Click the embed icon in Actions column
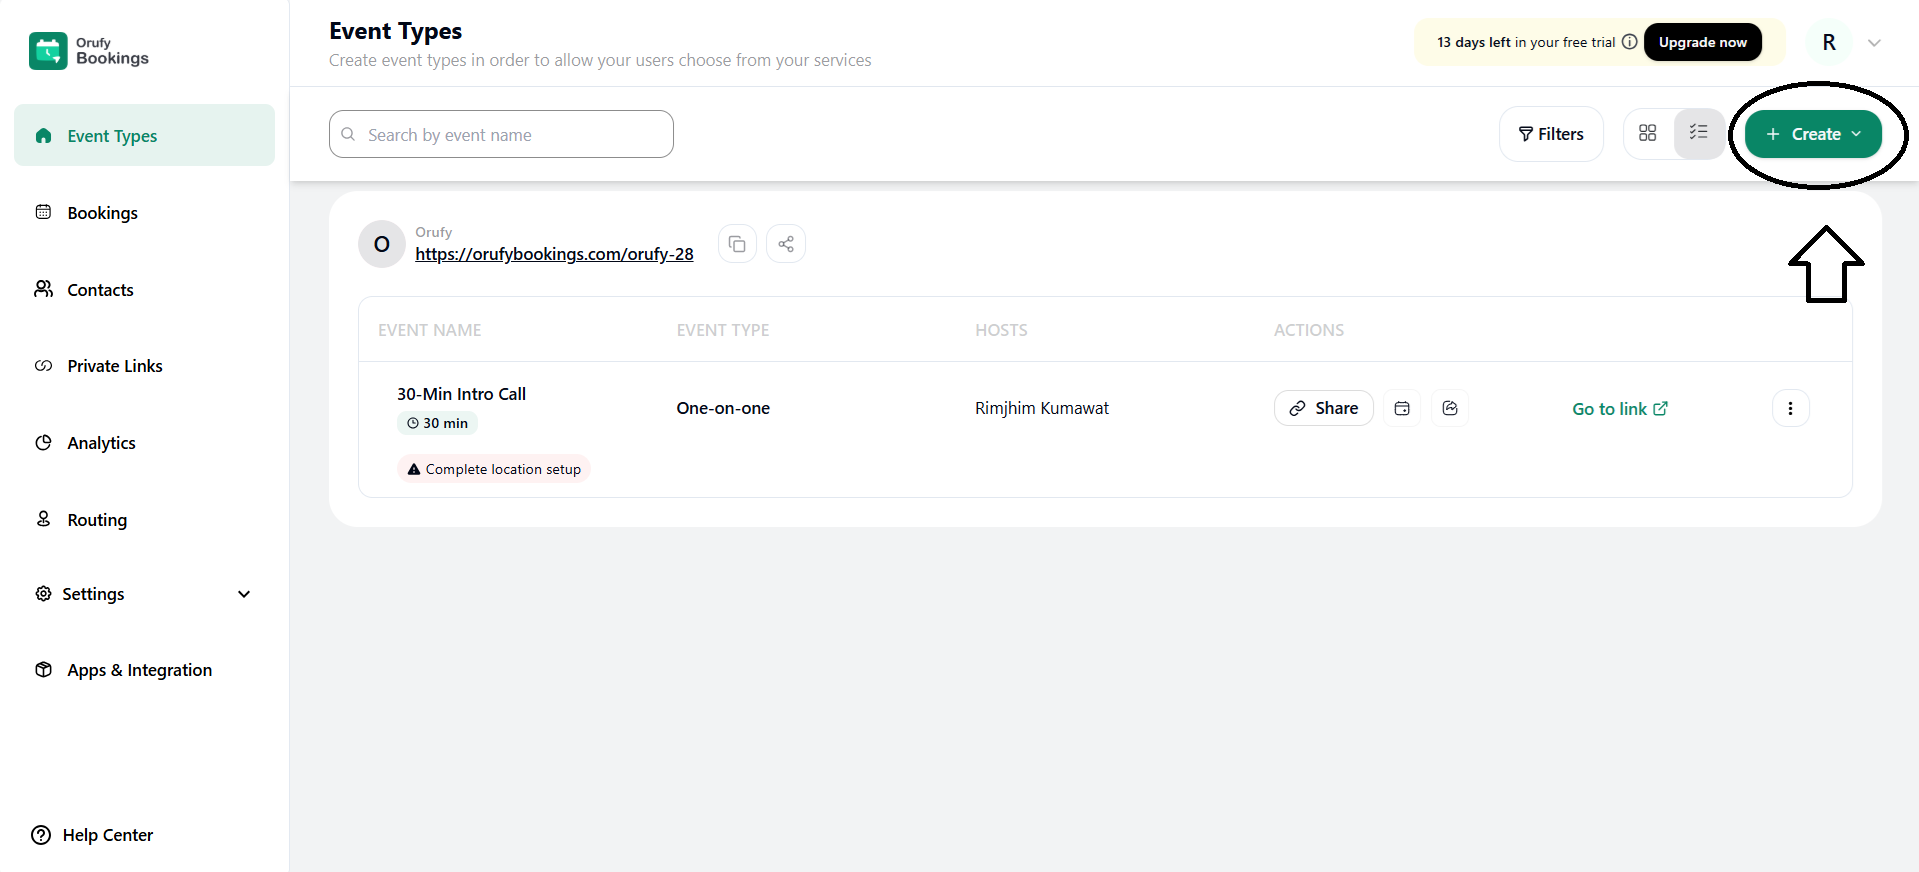 1450,408
